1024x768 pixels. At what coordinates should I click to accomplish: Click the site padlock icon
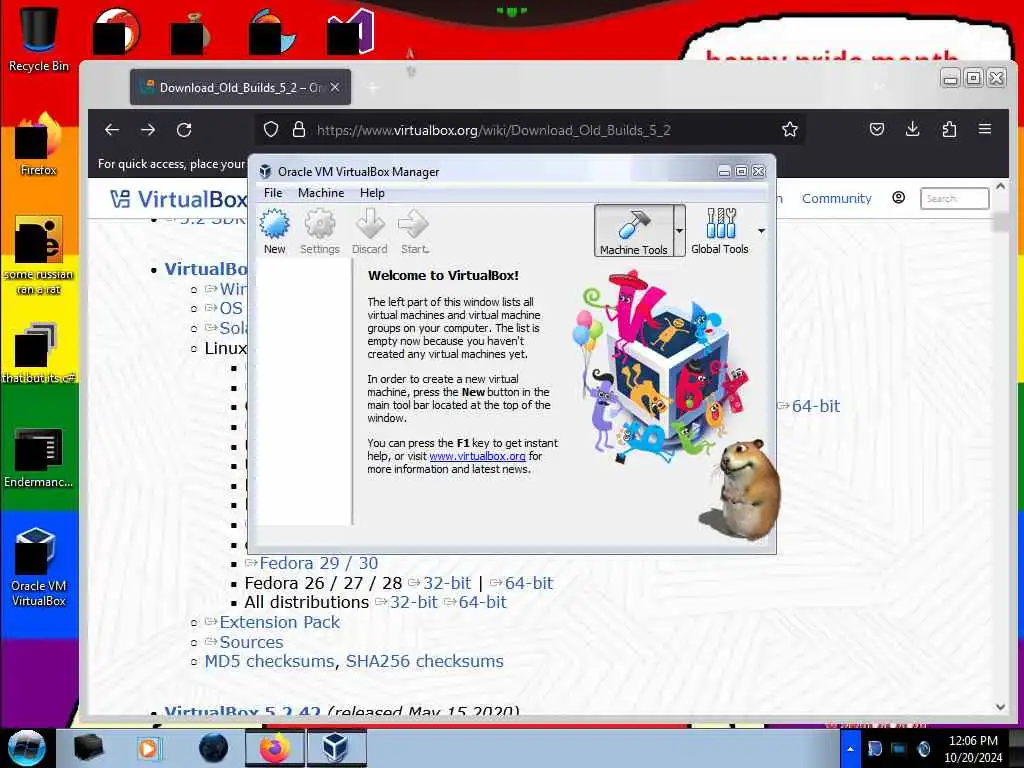(299, 130)
